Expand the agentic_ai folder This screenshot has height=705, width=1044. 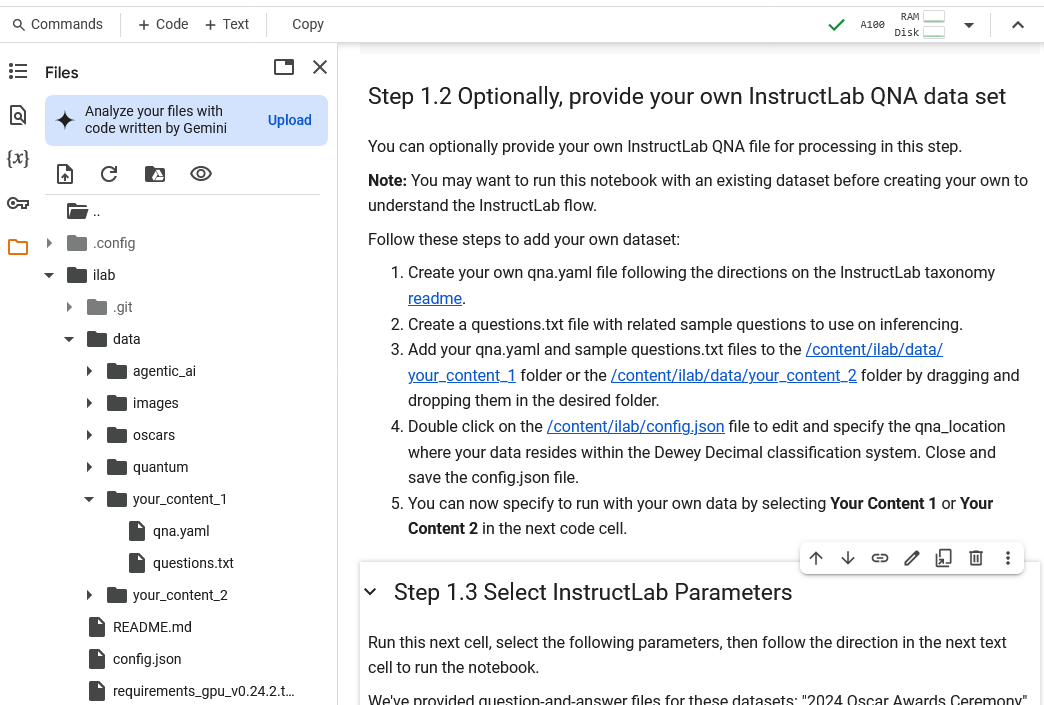[89, 371]
